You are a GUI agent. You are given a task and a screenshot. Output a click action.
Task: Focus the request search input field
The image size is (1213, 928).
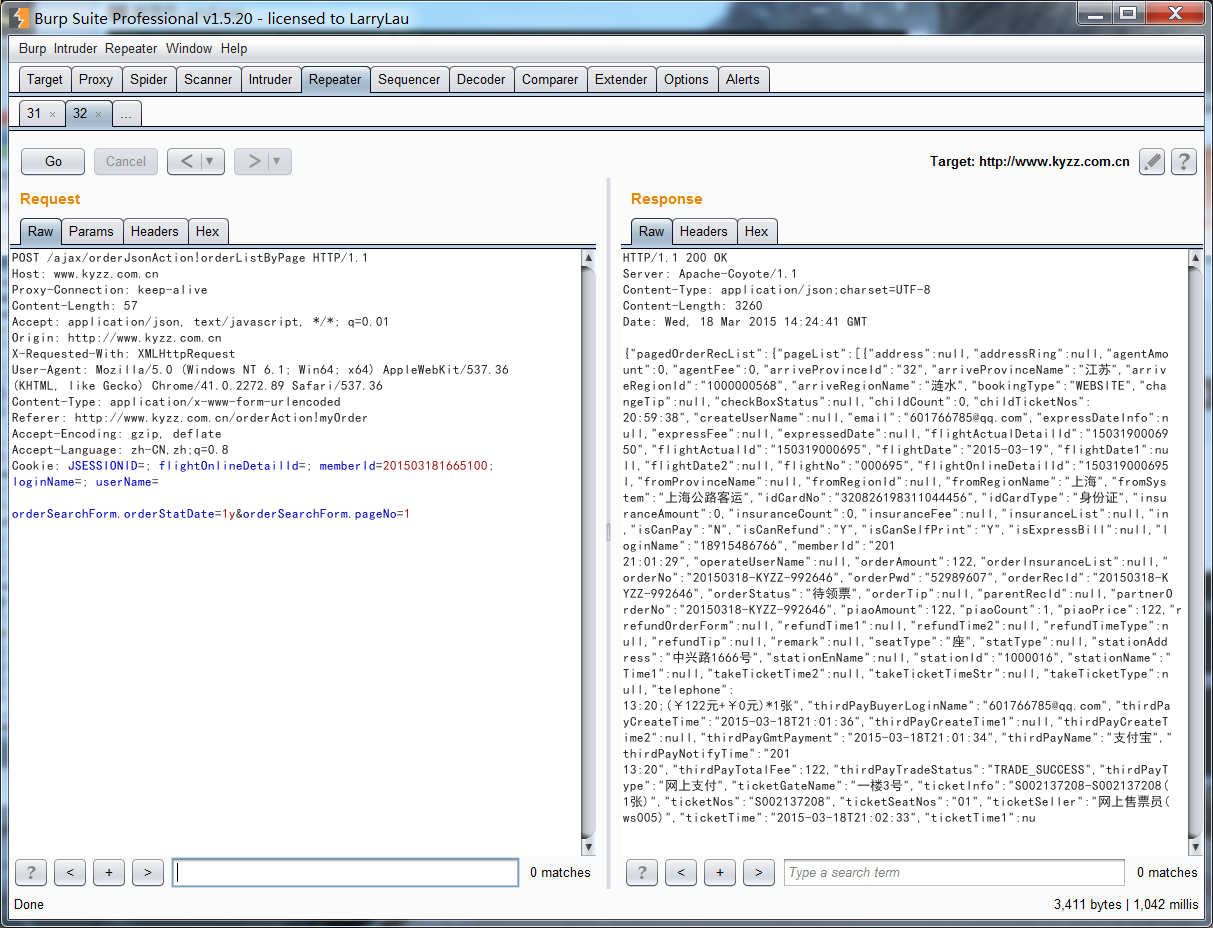pyautogui.click(x=345, y=873)
